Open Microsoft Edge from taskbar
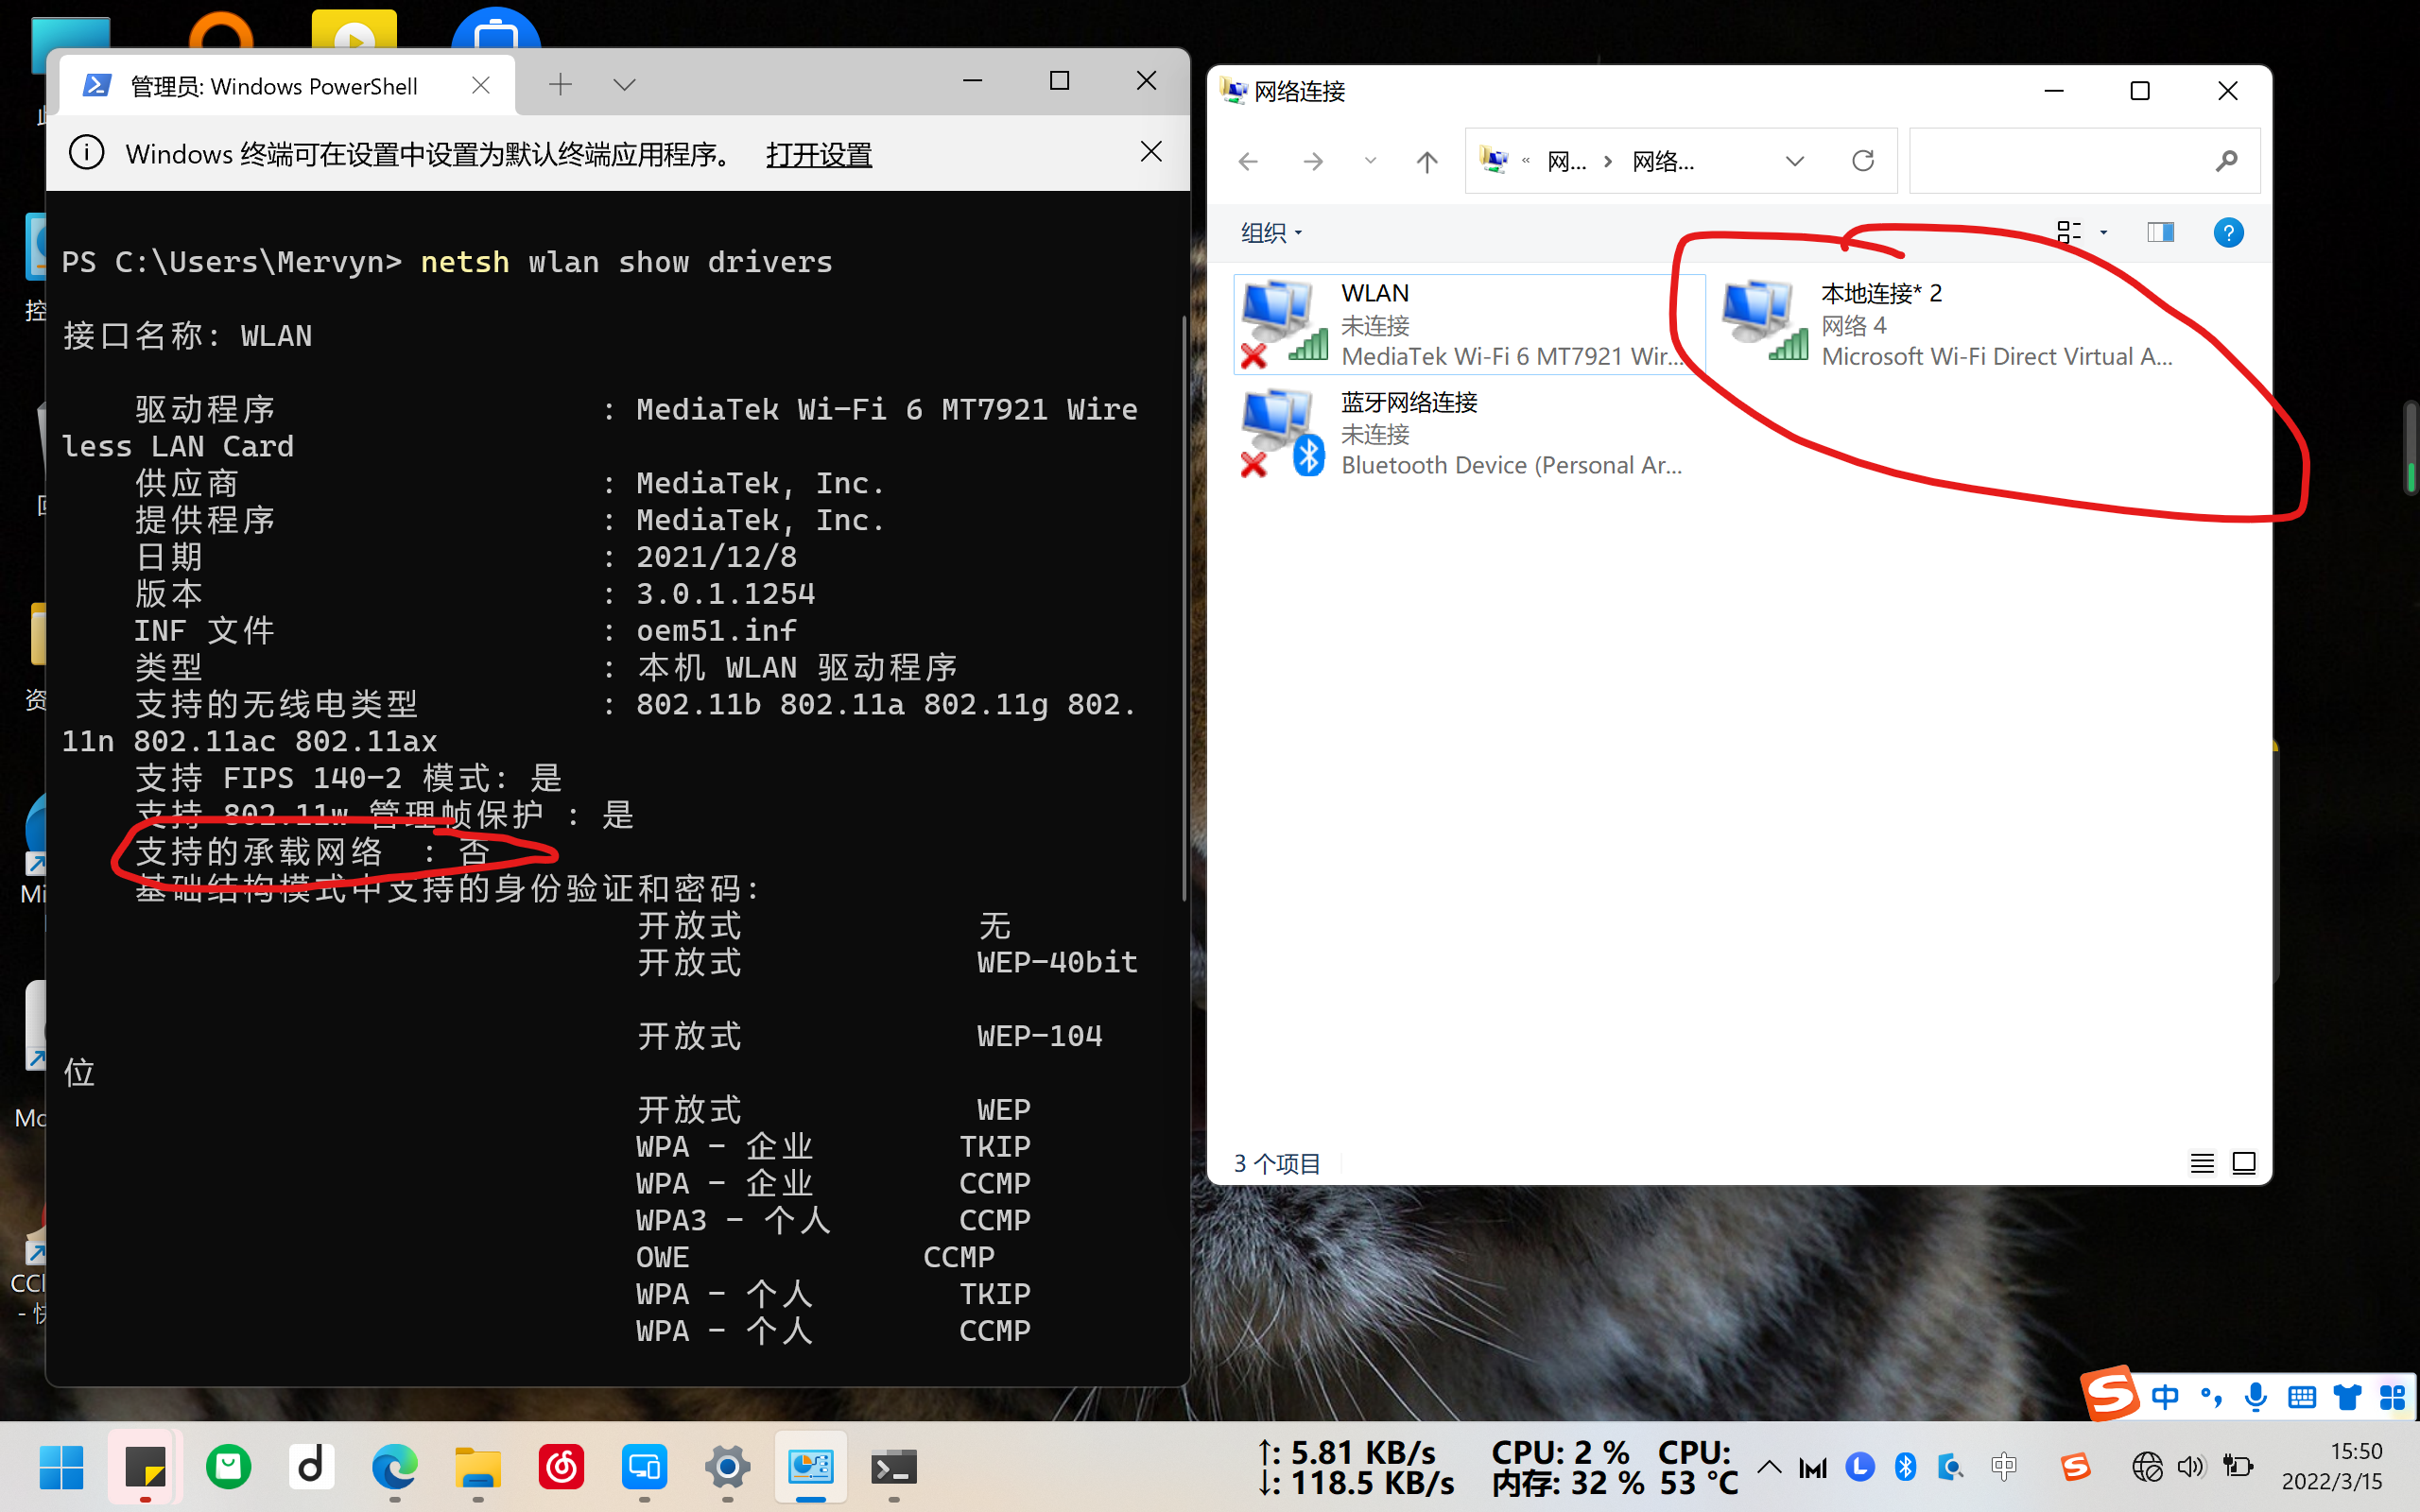The width and height of the screenshot is (2420, 1512). point(395,1467)
